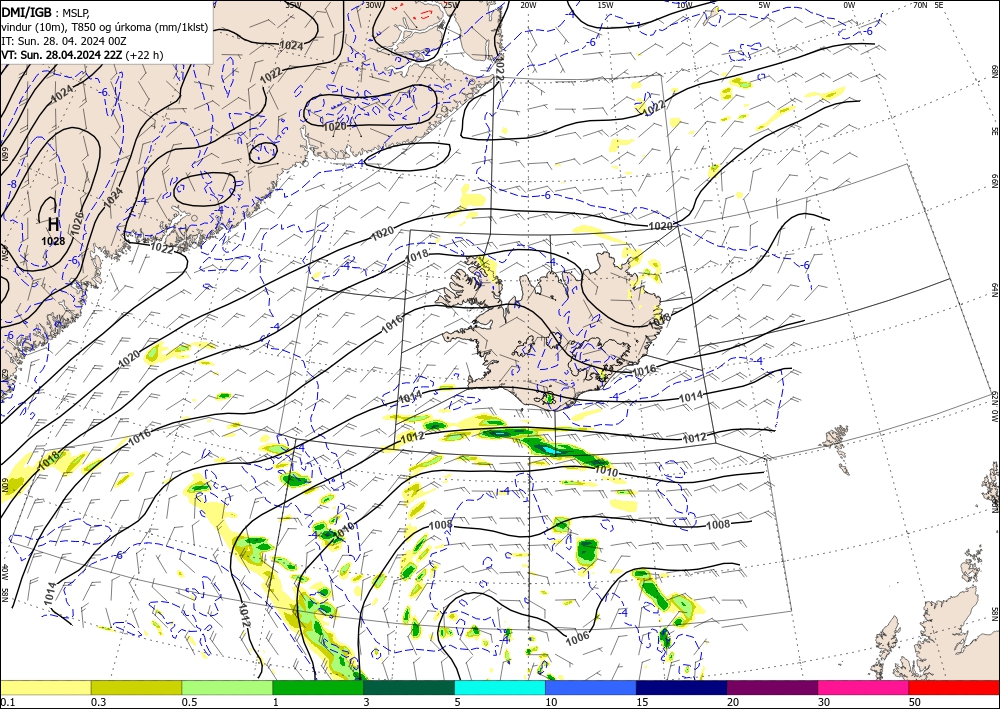This screenshot has height=709, width=1000.
Task: Click the '66N' latitude label at right edge
Action: [994, 182]
